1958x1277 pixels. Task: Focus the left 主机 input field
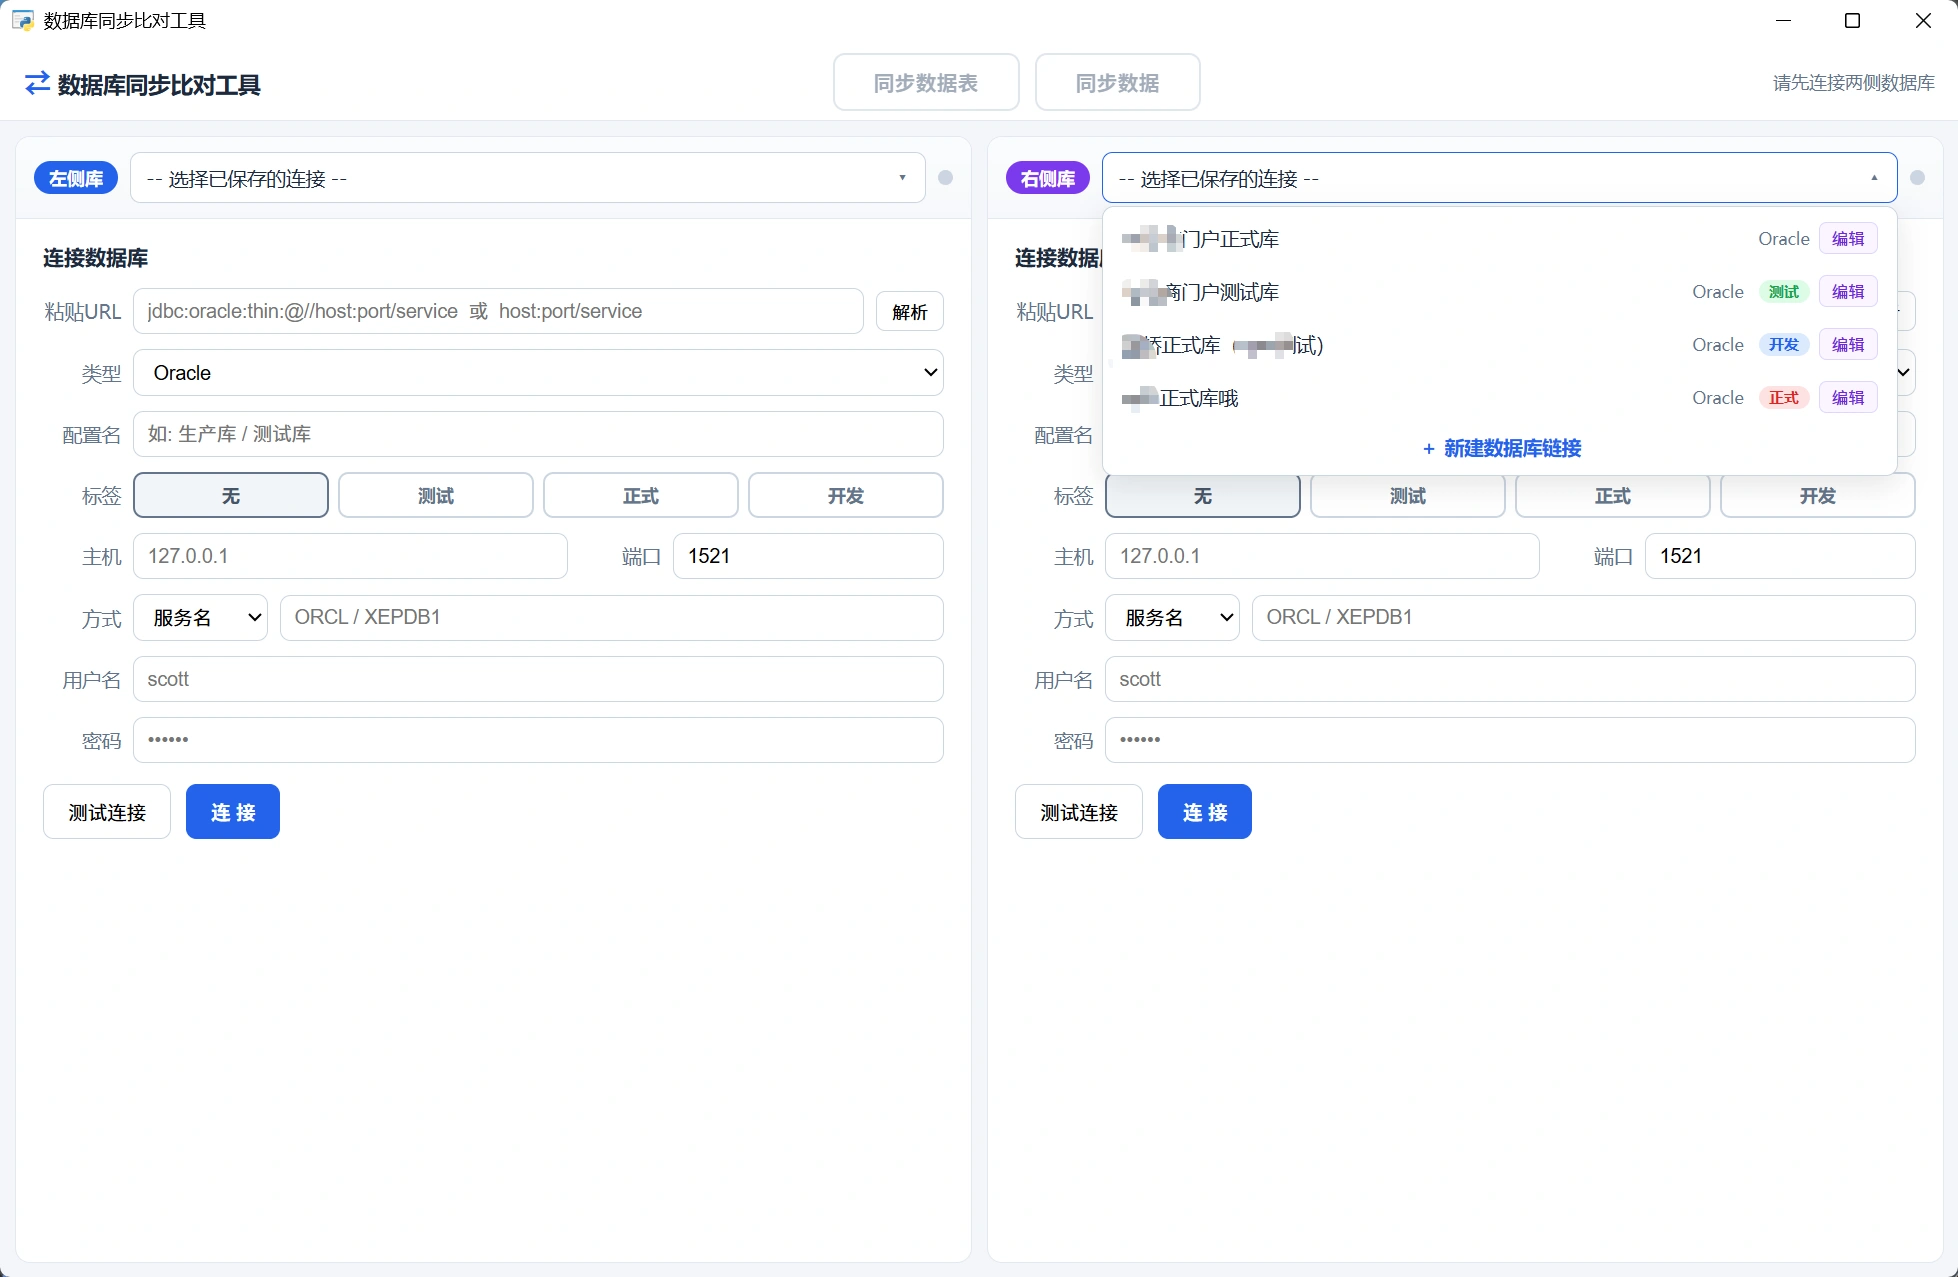[x=350, y=556]
